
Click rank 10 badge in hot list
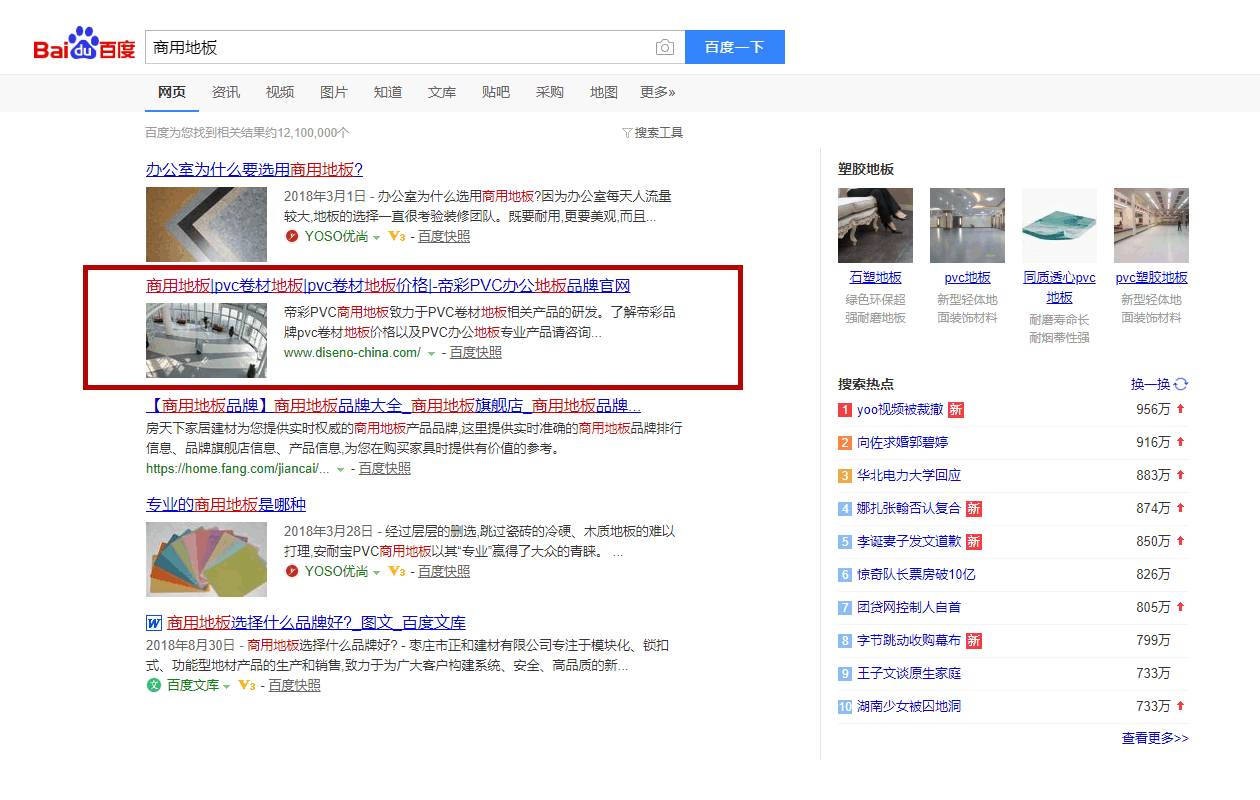click(x=845, y=707)
